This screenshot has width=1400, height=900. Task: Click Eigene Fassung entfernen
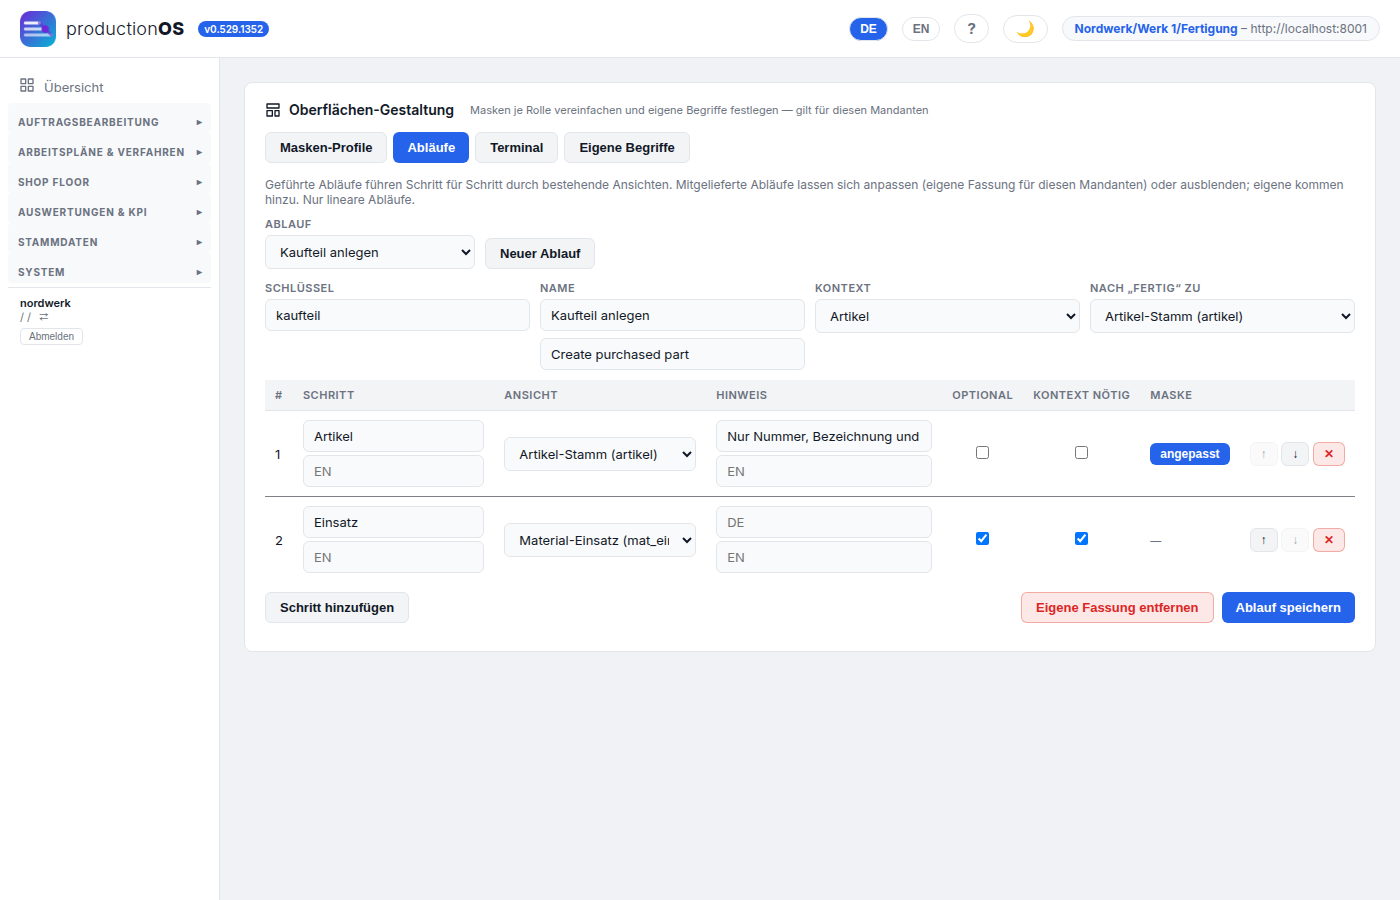1117,607
